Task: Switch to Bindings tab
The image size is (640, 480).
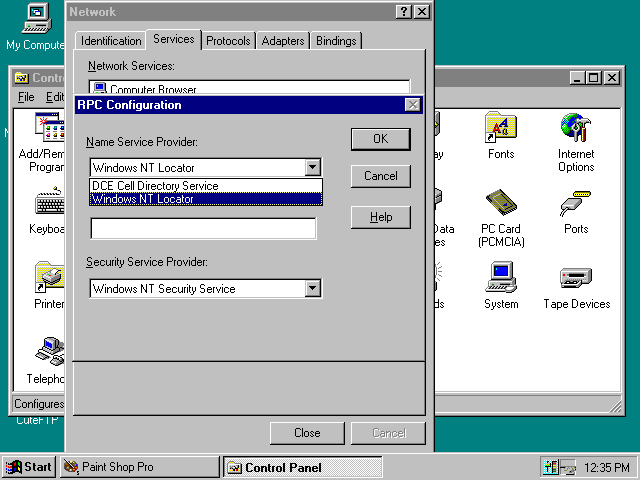Action: tap(336, 41)
